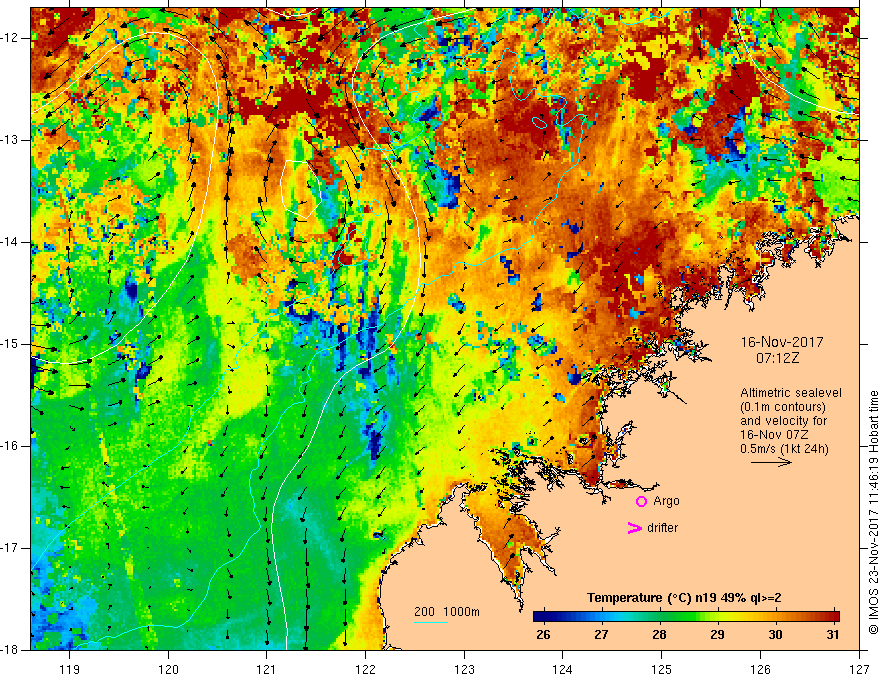This screenshot has width=880, height=680.
Task: Click the IMOS copyright timestamp text
Action: [873, 513]
